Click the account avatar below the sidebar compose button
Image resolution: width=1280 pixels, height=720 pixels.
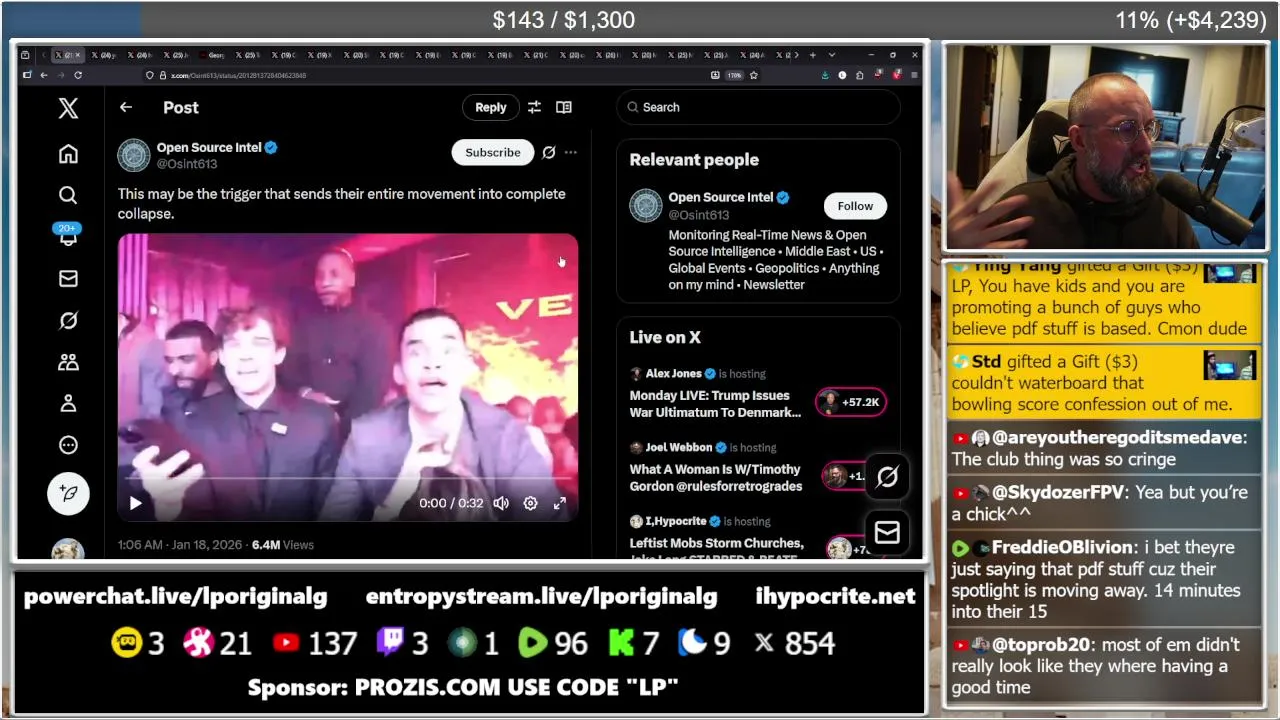pyautogui.click(x=68, y=549)
